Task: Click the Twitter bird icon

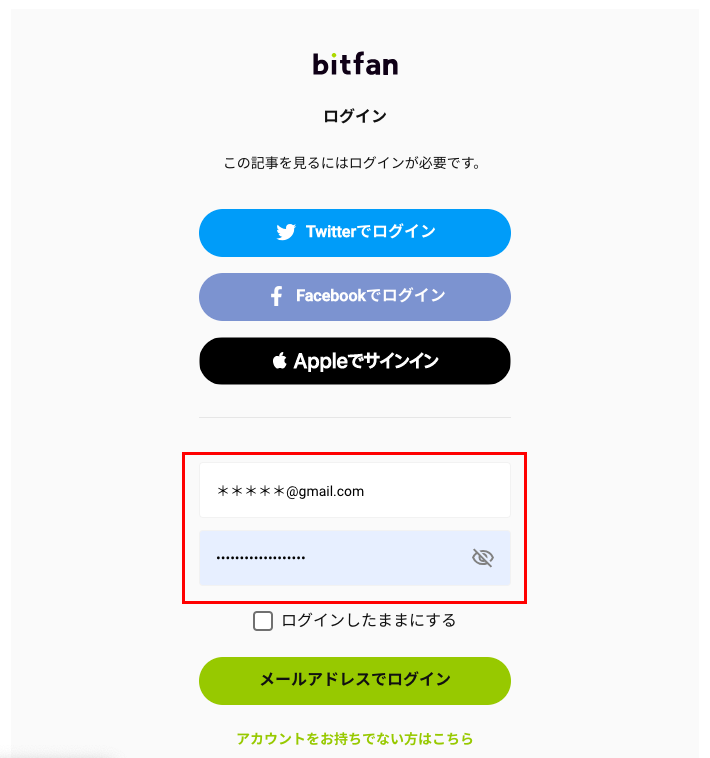Action: click(286, 232)
